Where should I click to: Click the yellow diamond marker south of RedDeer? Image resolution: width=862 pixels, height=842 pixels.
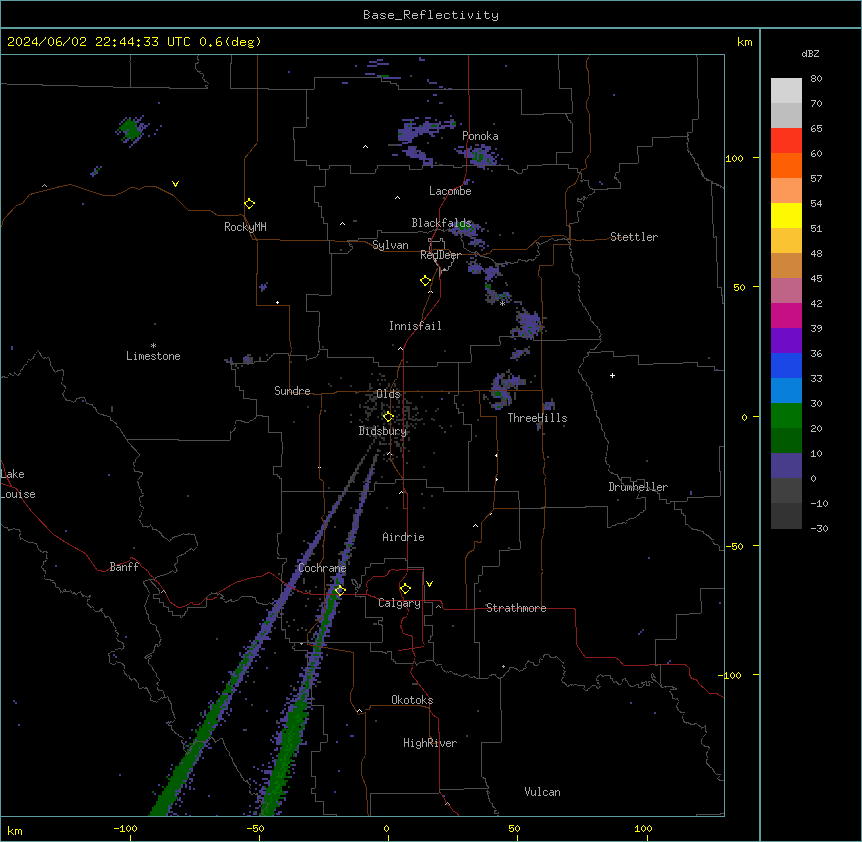coord(426,281)
